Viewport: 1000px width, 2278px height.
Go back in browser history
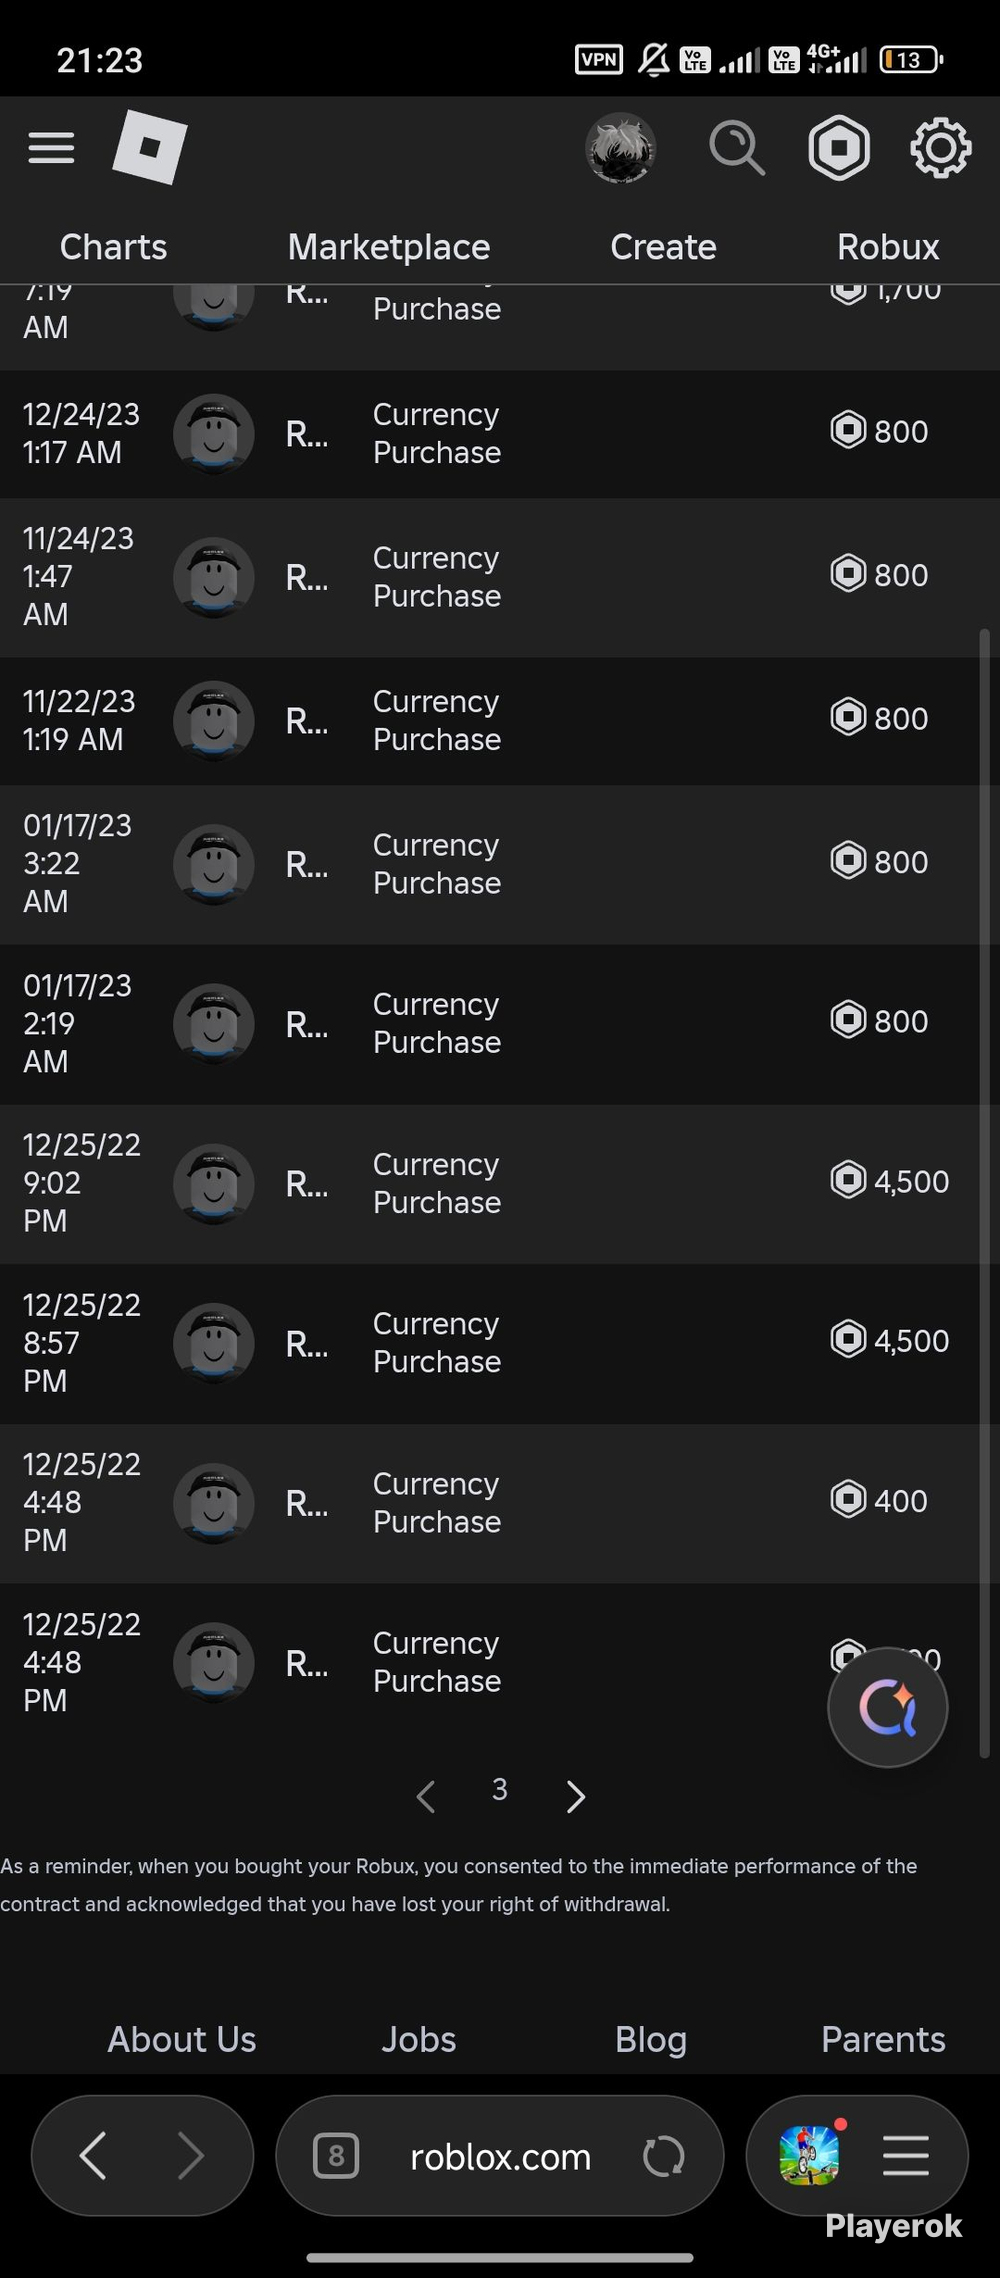tap(93, 2156)
